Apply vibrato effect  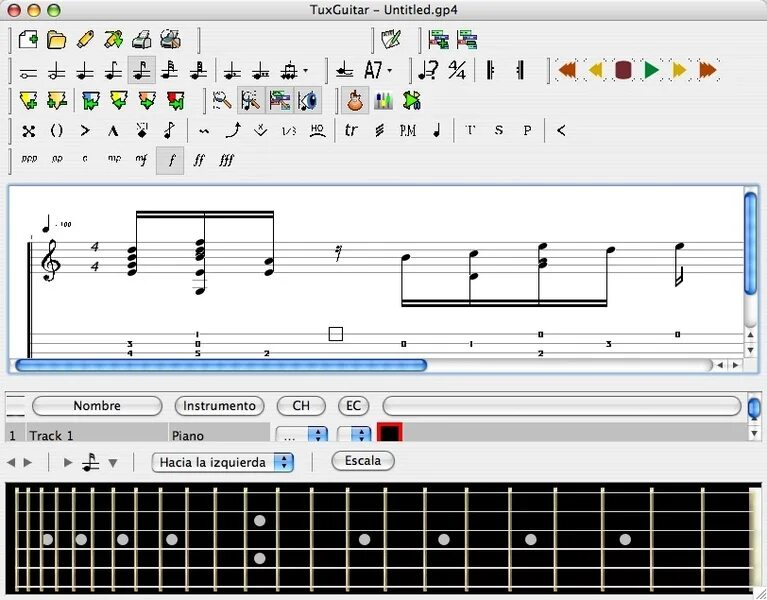204,131
